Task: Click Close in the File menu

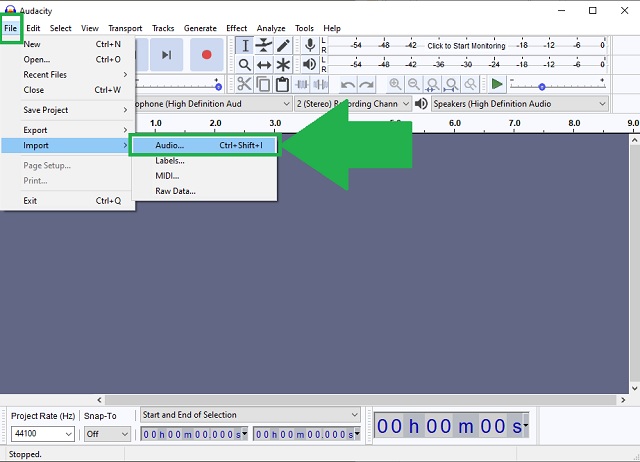Action: coord(68,90)
